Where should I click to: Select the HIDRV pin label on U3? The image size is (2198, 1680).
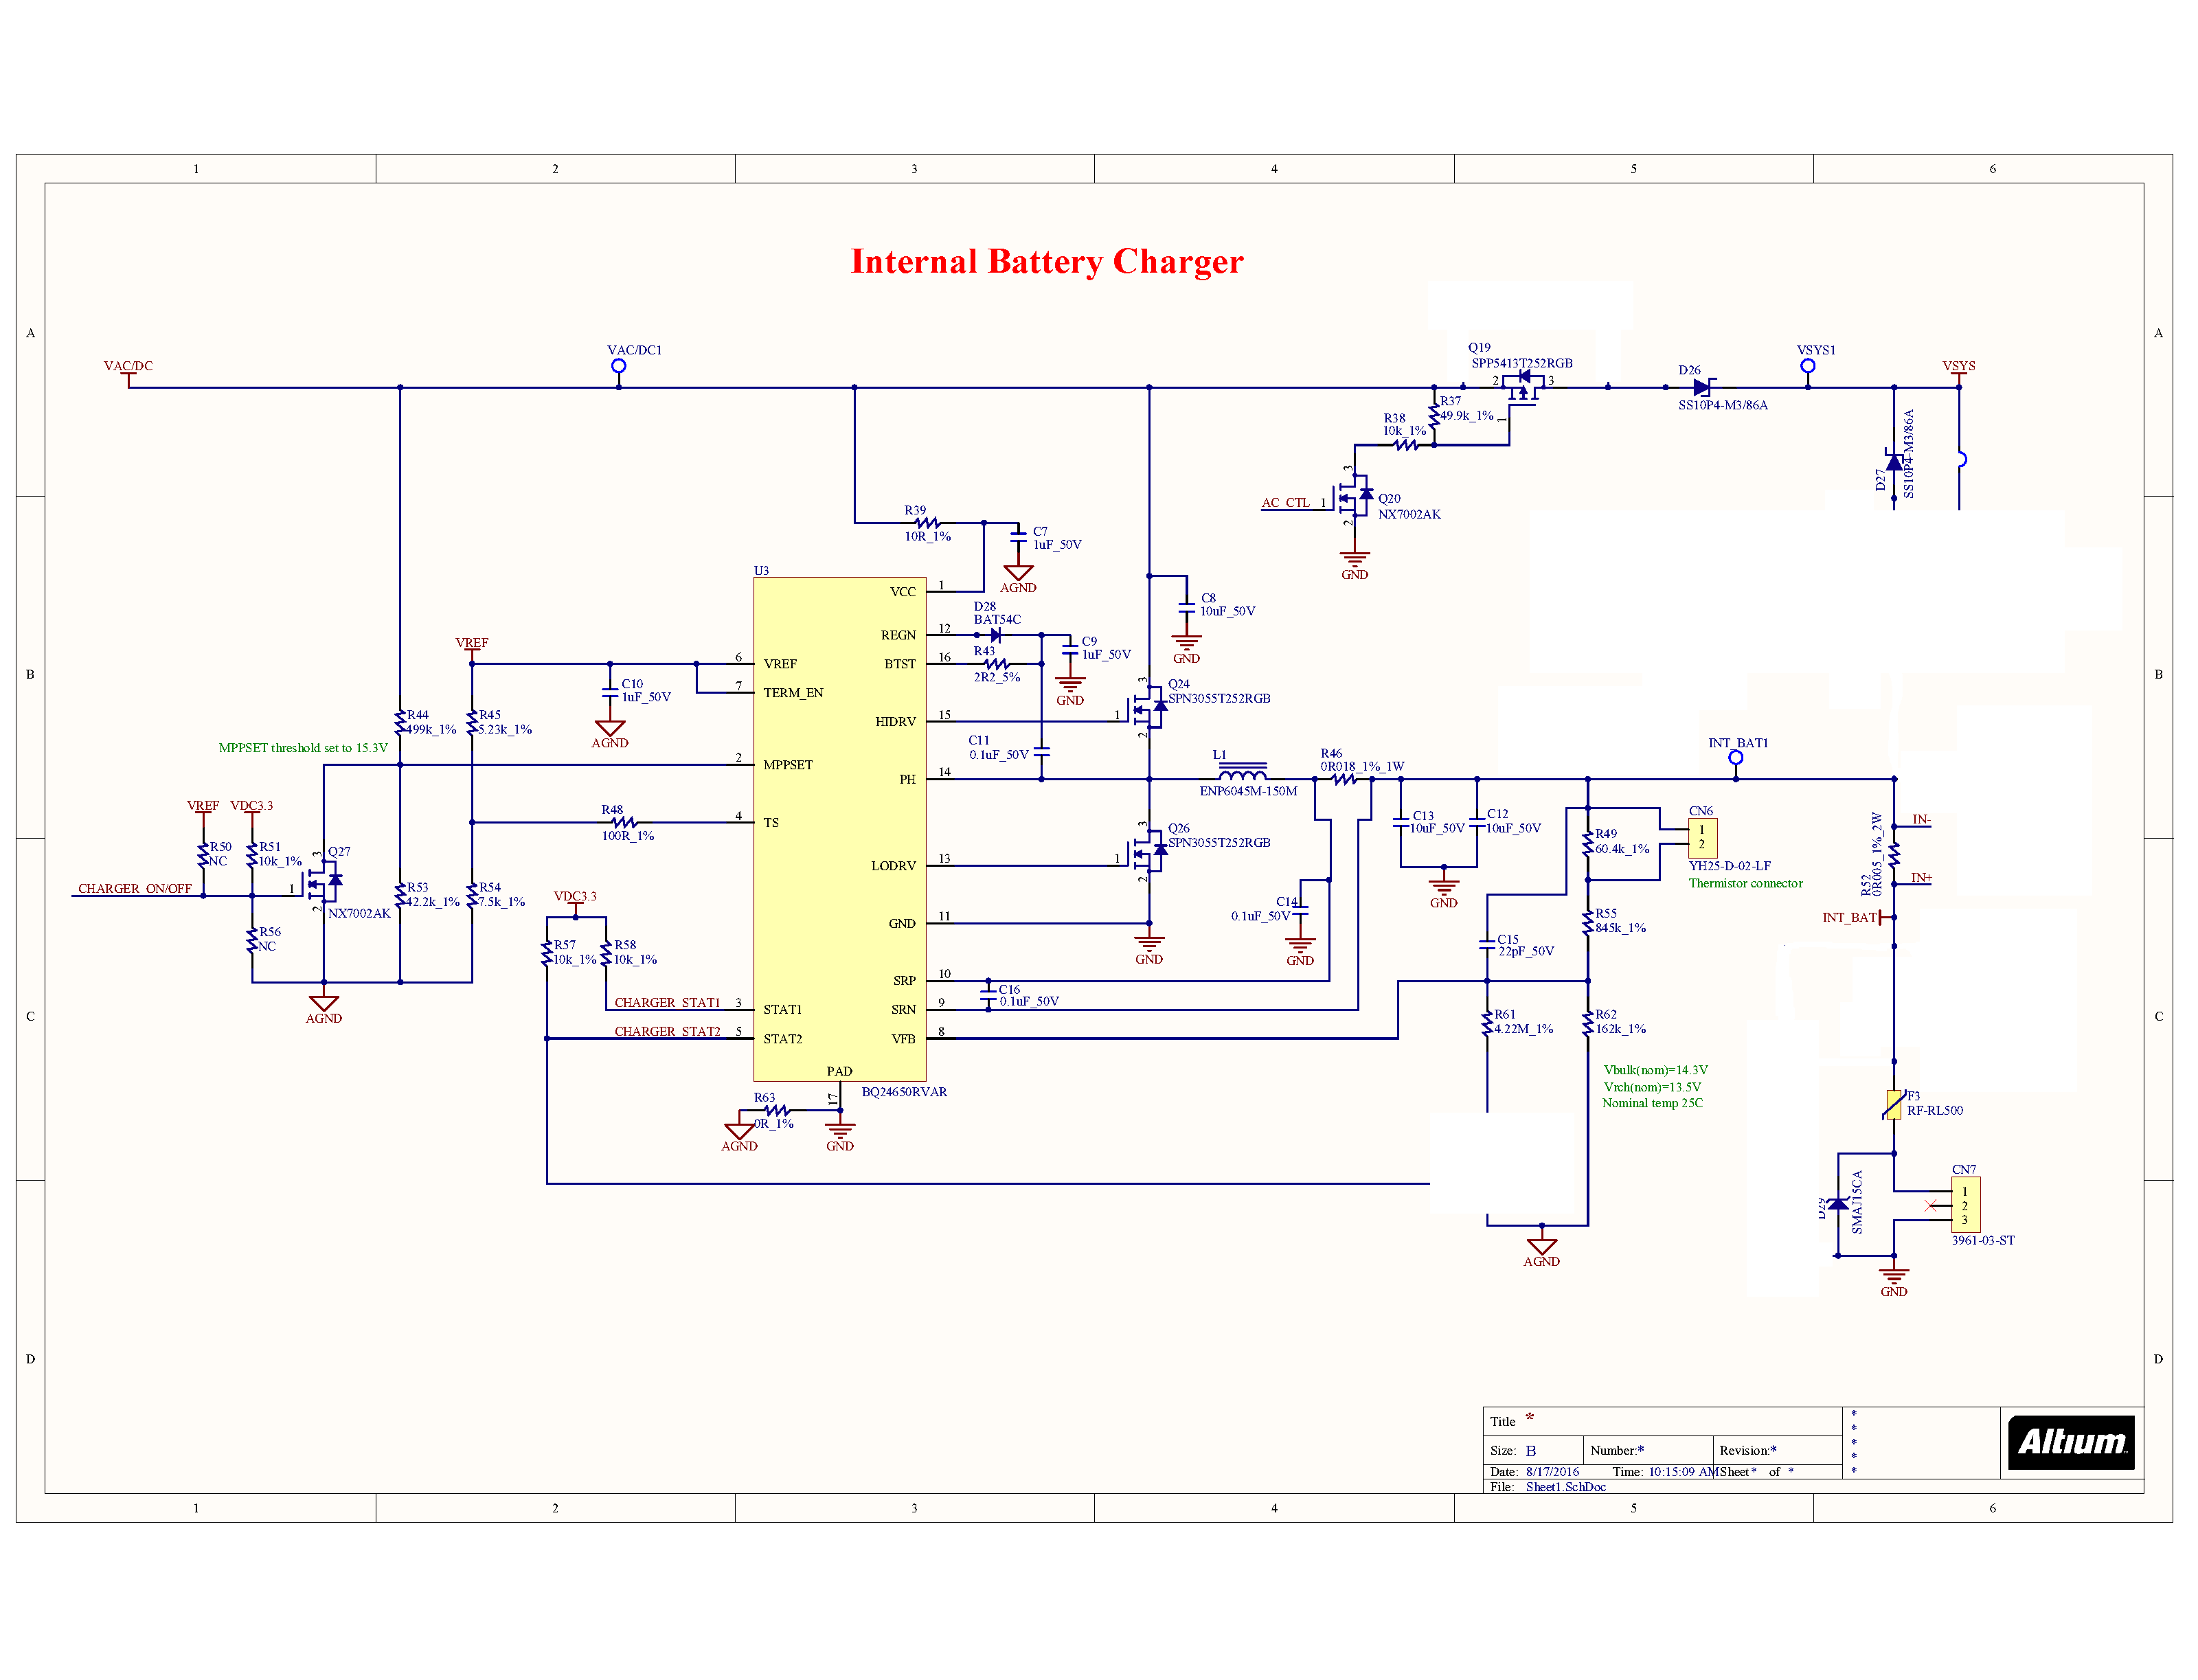click(x=896, y=722)
